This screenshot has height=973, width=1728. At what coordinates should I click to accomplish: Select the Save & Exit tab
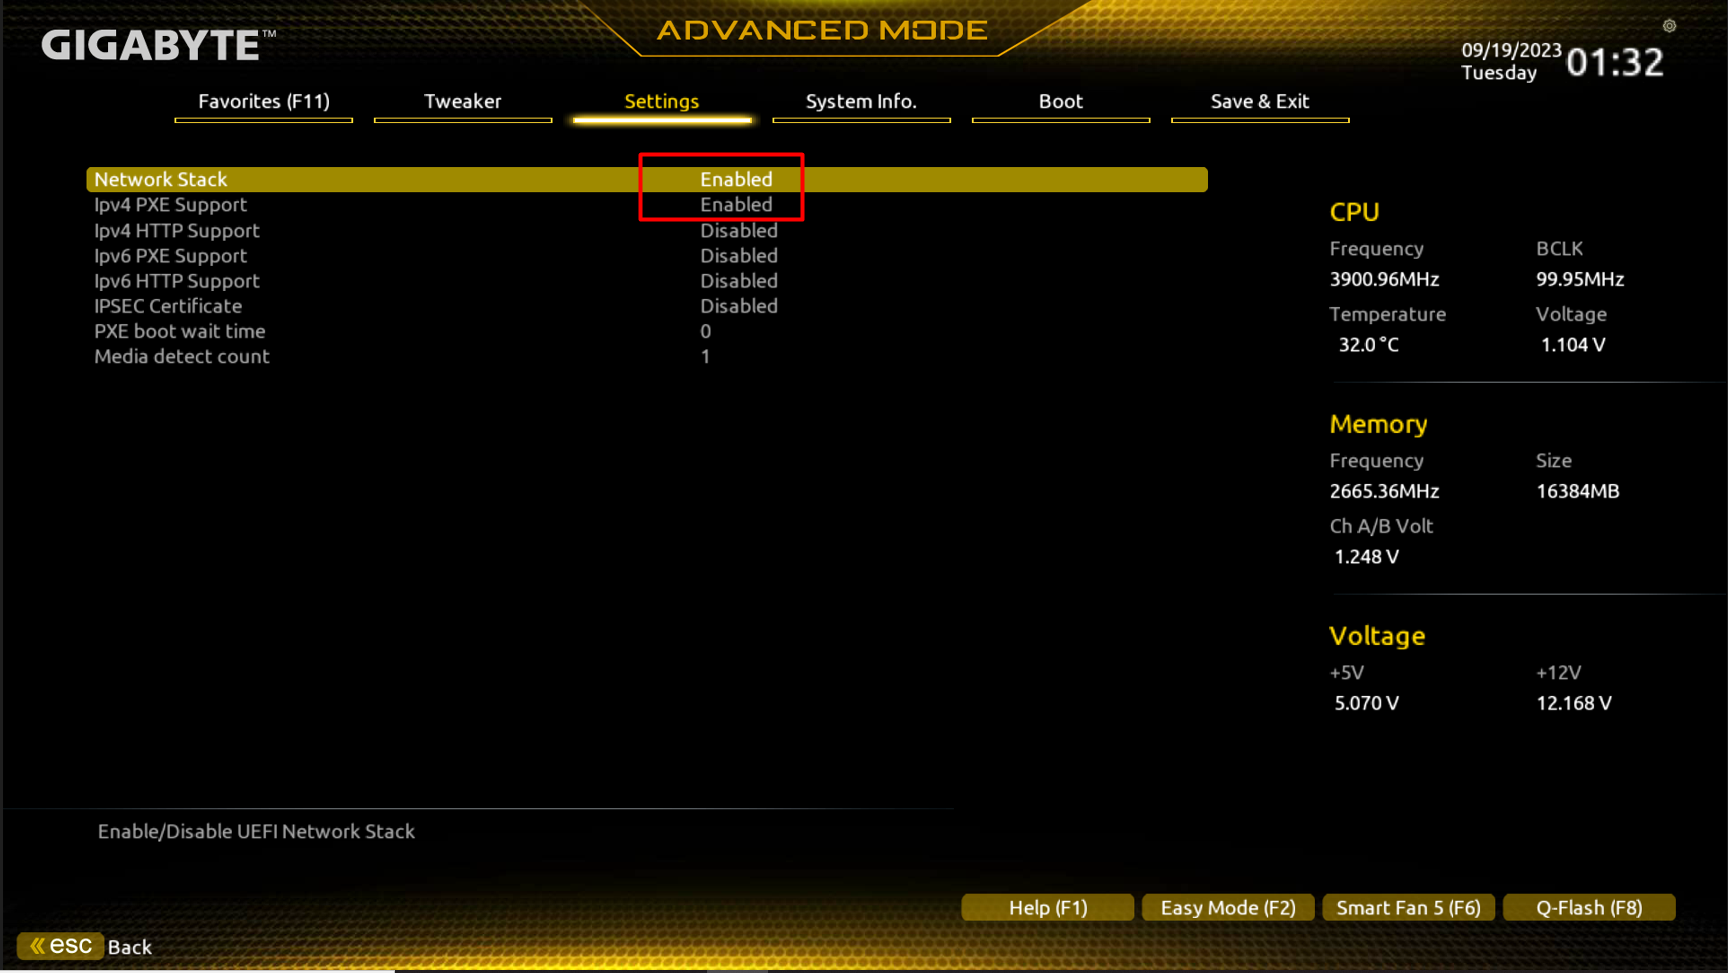[x=1260, y=101]
